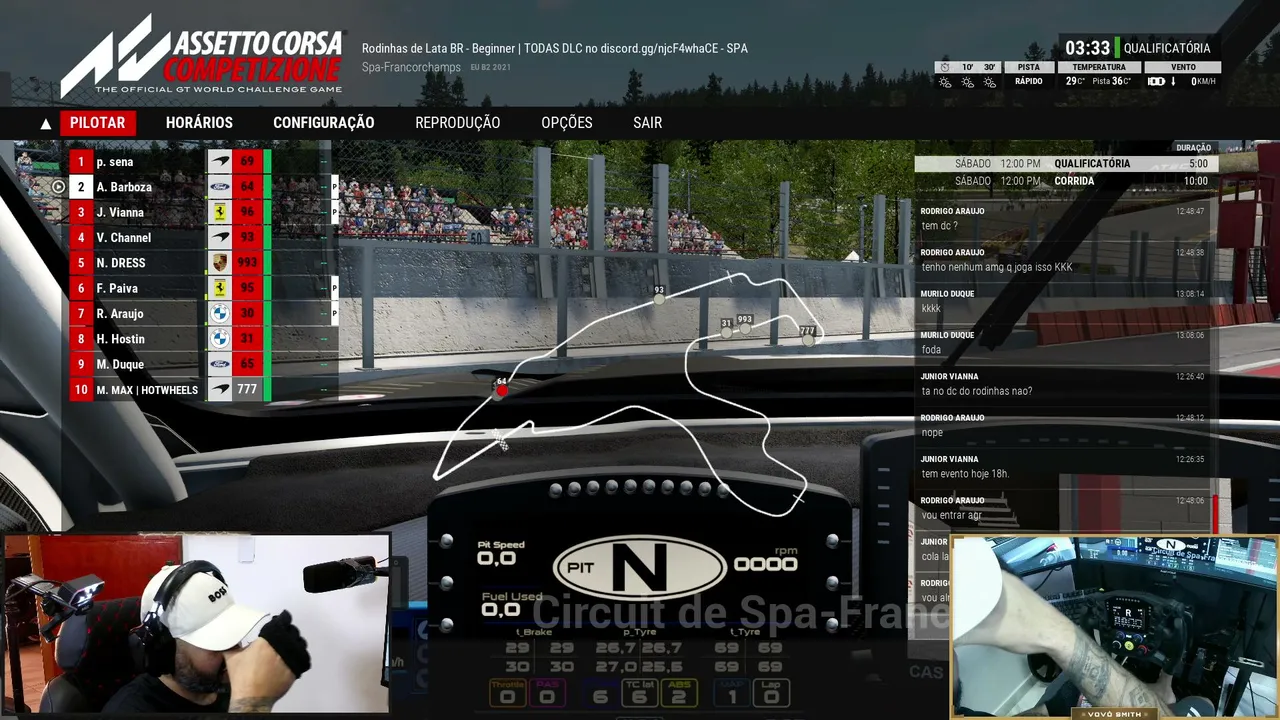Image resolution: width=1280 pixels, height=720 pixels.
Task: Click the checkered start-finish flag on map
Action: 501,441
